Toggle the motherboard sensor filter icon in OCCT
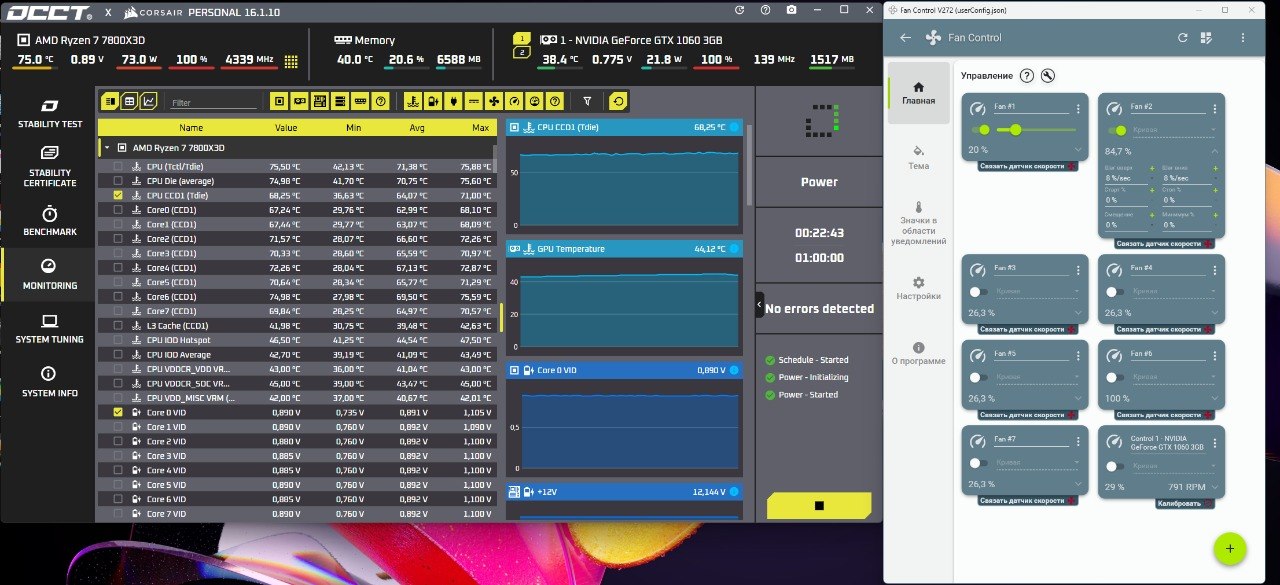 point(320,101)
